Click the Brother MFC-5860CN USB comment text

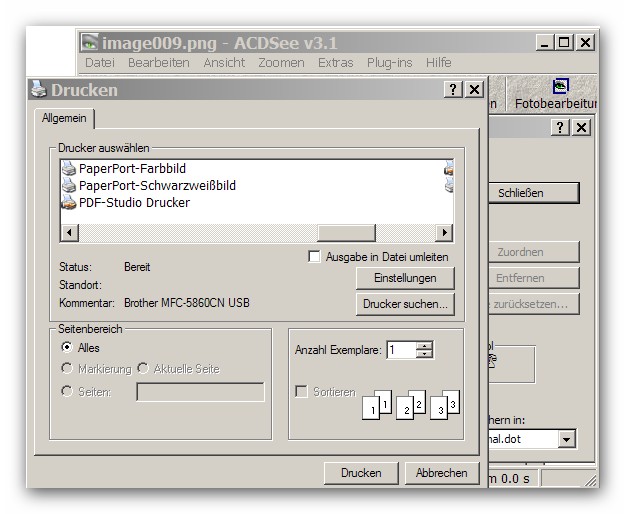coord(187,303)
